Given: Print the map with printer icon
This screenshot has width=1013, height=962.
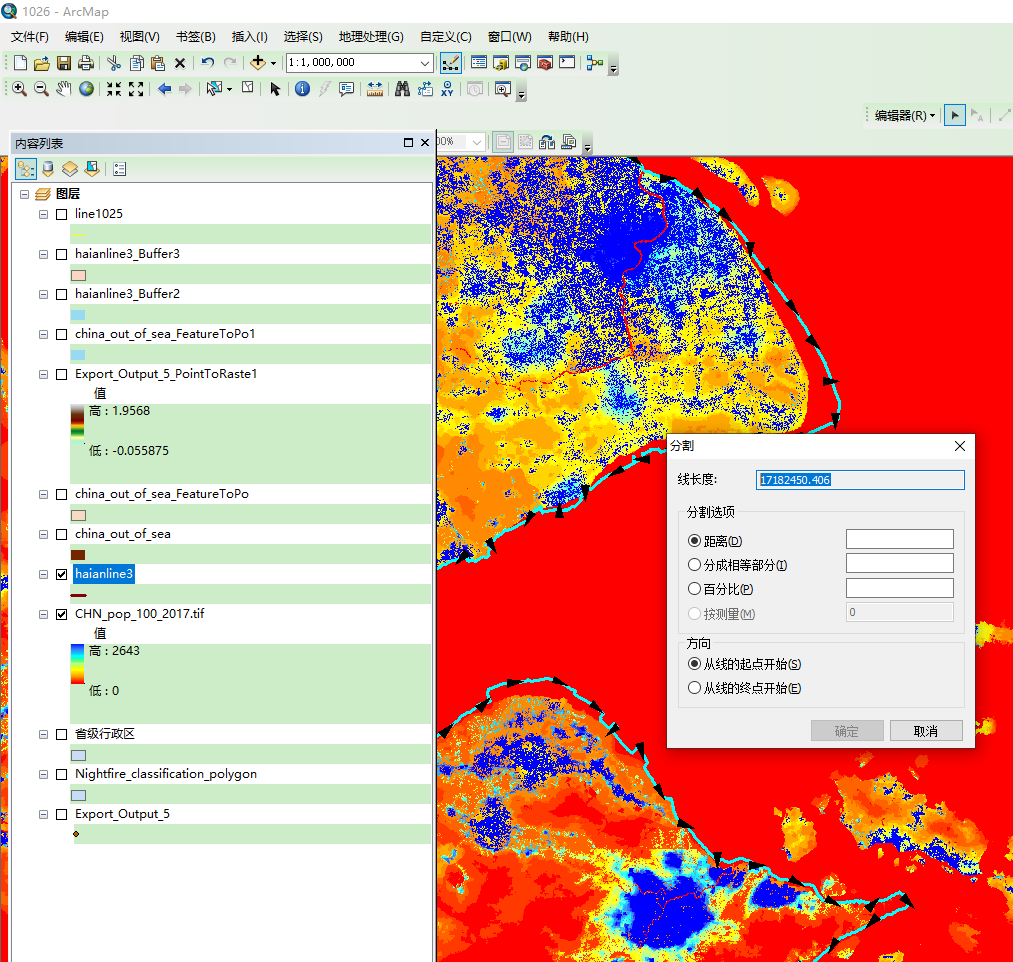Looking at the screenshot, I should pyautogui.click(x=85, y=63).
